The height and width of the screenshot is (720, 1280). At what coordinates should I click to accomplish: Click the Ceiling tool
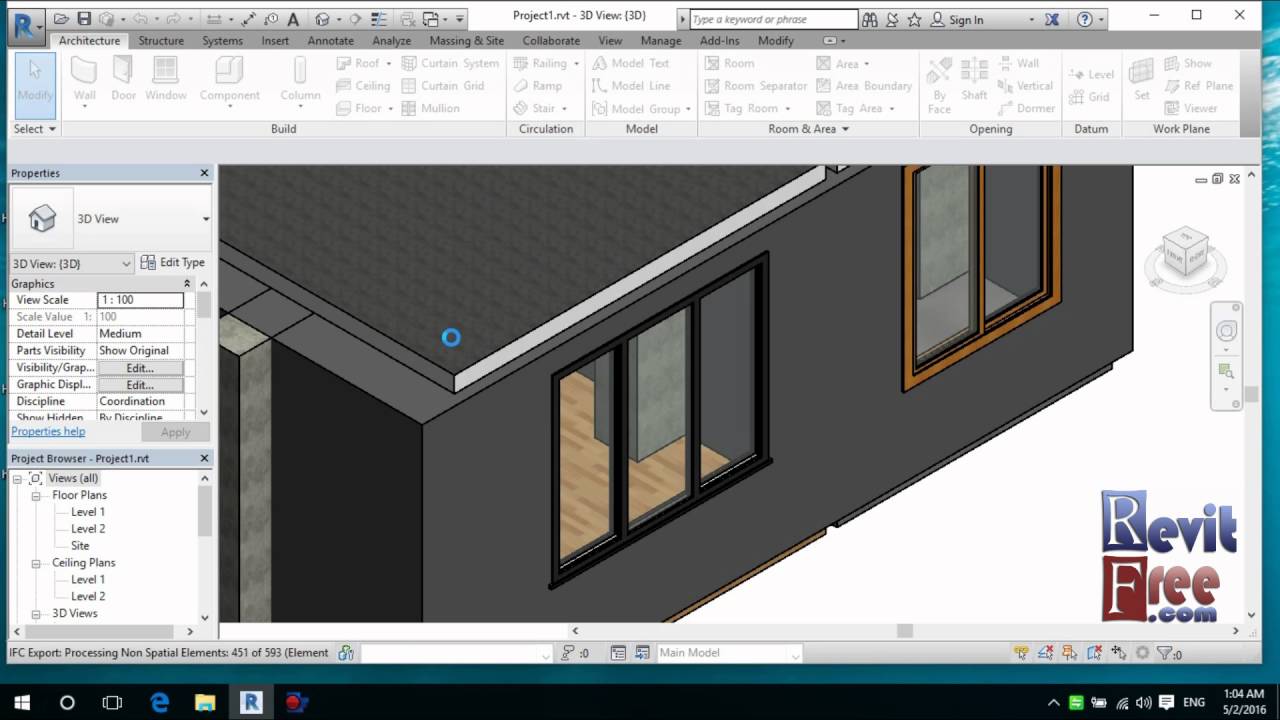363,86
